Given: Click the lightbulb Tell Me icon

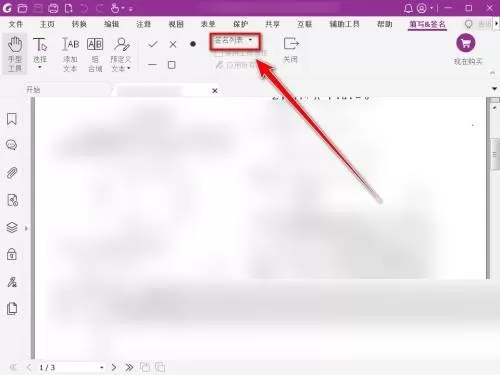Looking at the screenshot, I should pos(469,24).
